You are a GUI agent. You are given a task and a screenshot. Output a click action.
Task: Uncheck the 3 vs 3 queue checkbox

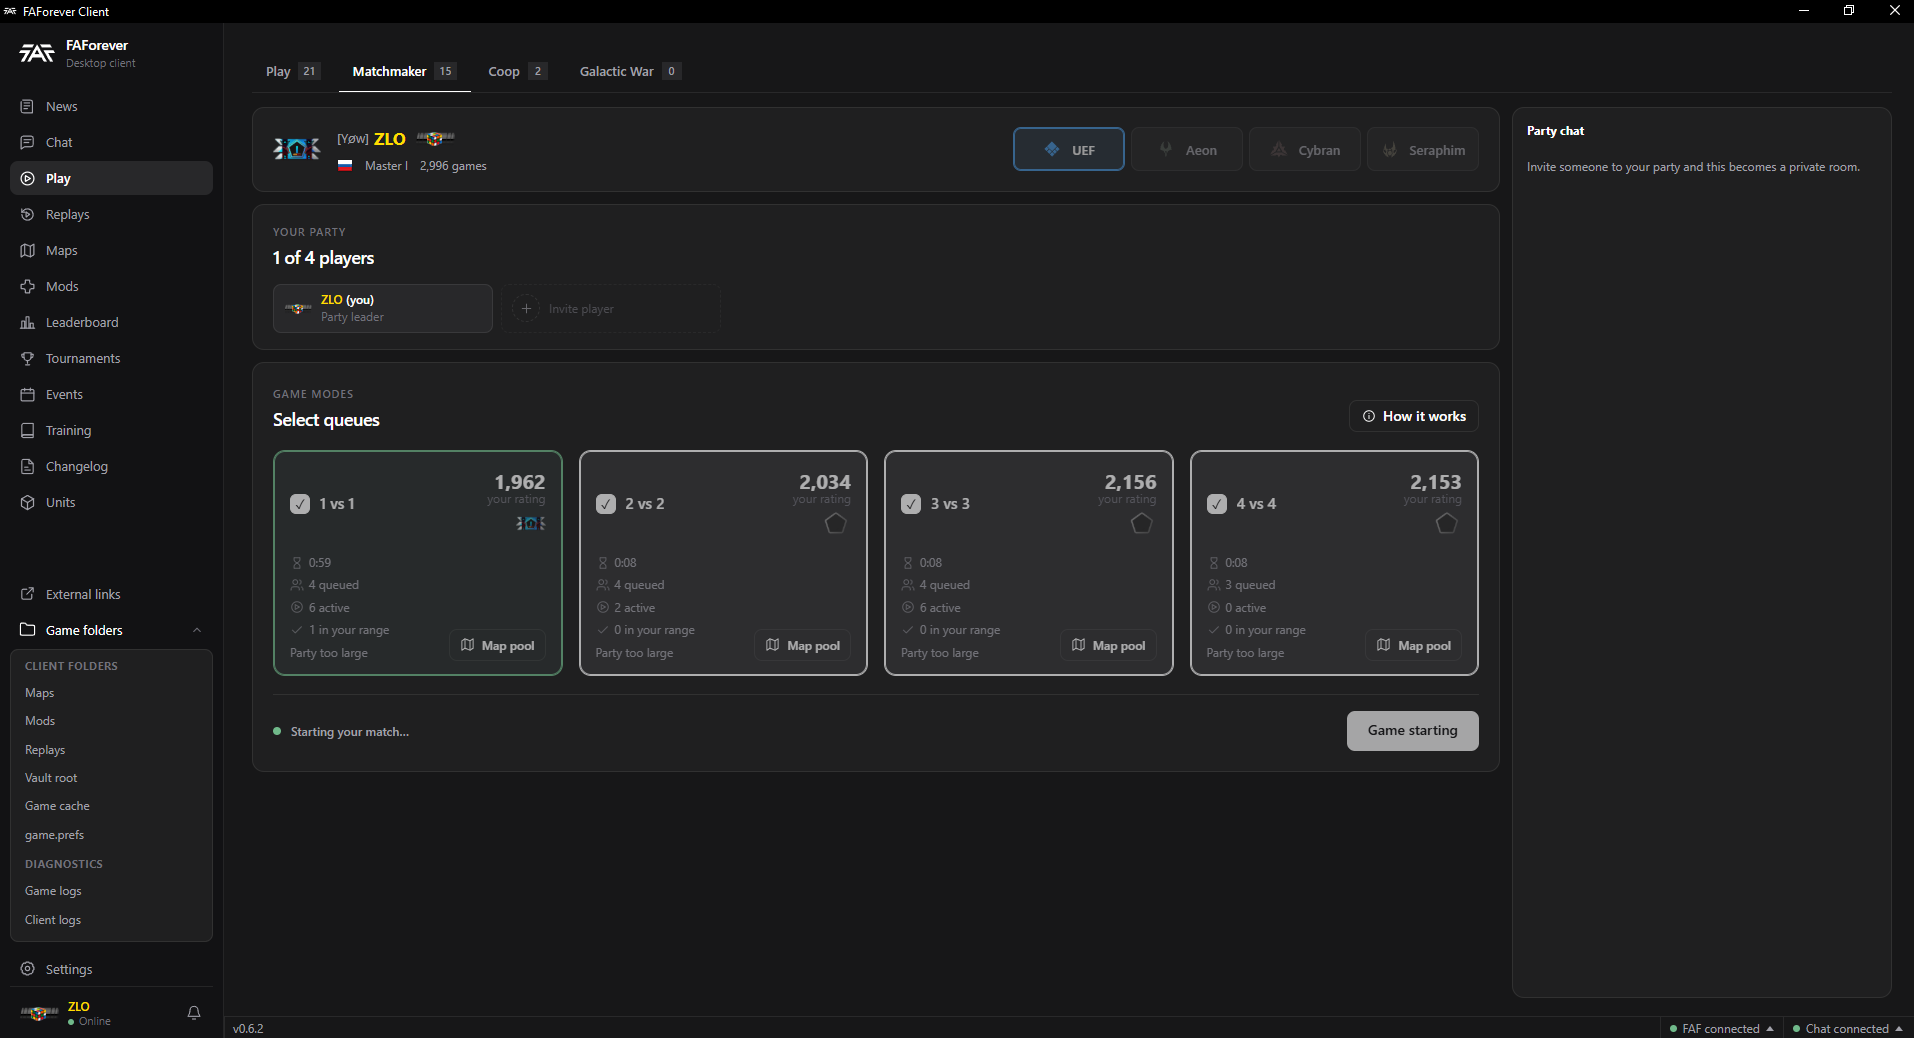click(x=911, y=504)
